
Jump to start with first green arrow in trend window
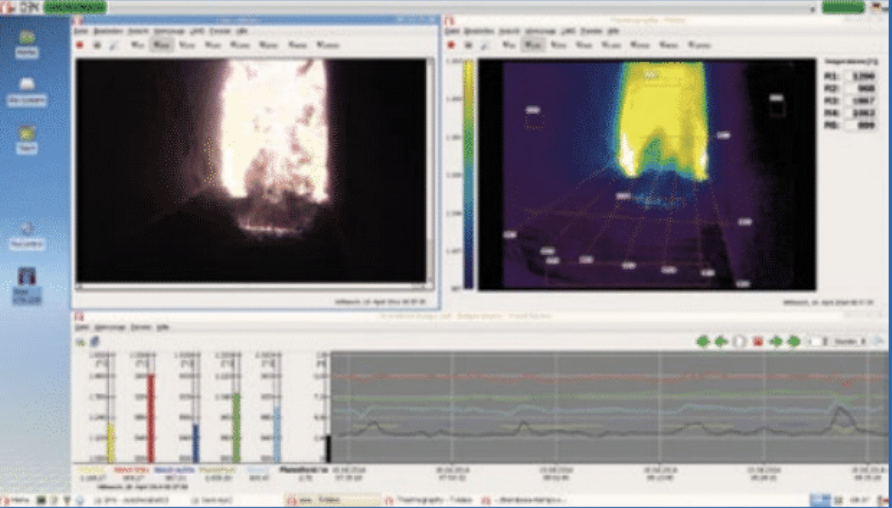click(x=703, y=341)
